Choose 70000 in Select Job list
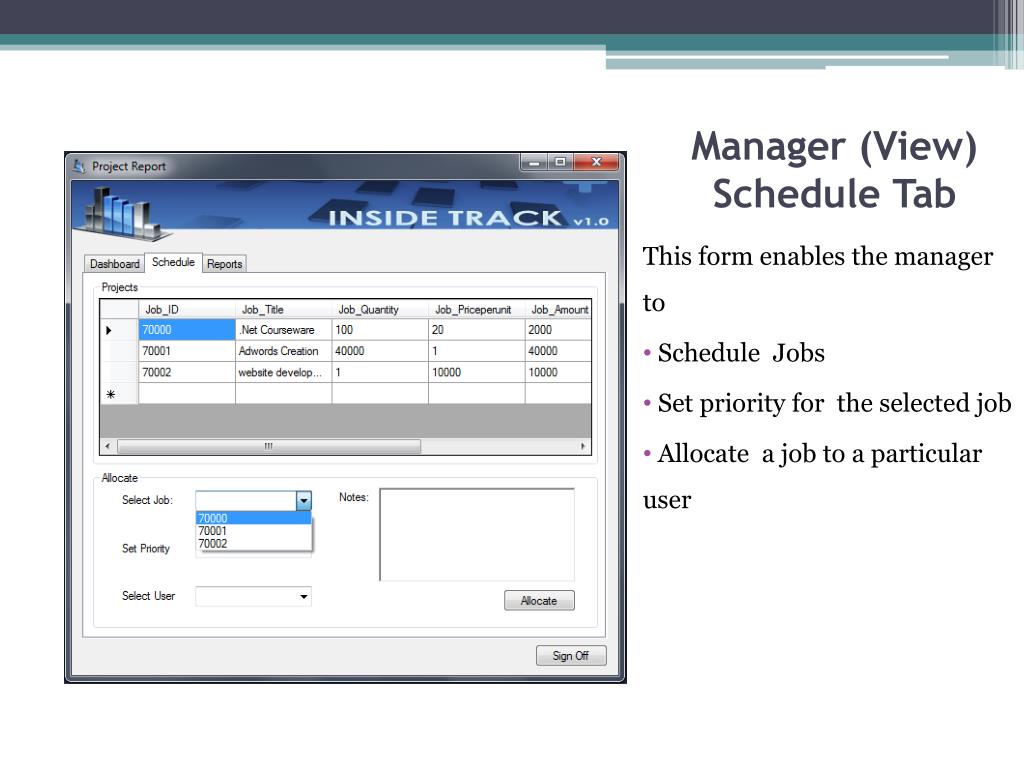This screenshot has height=768, width=1024. pos(253,518)
